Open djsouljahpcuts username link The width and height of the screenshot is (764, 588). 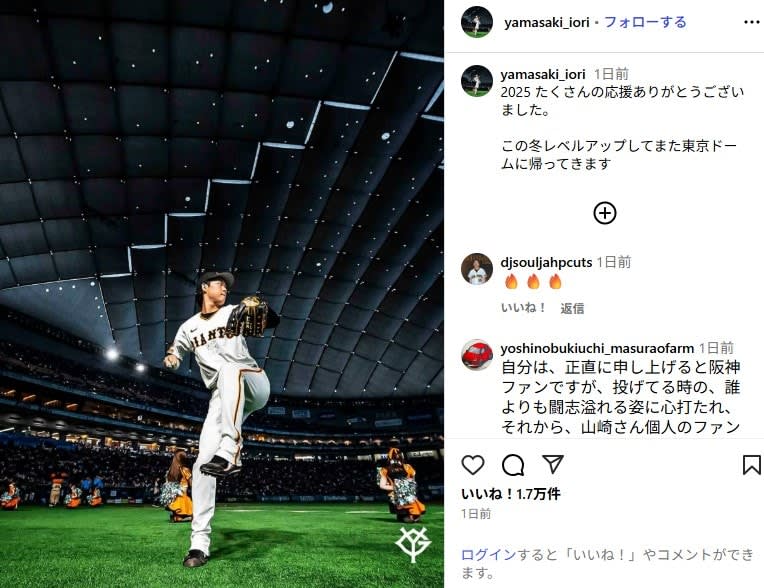pyautogui.click(x=546, y=262)
